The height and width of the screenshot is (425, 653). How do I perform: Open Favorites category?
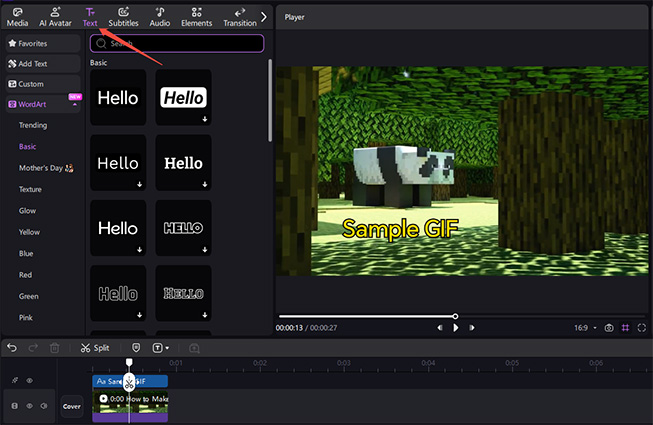[43, 43]
